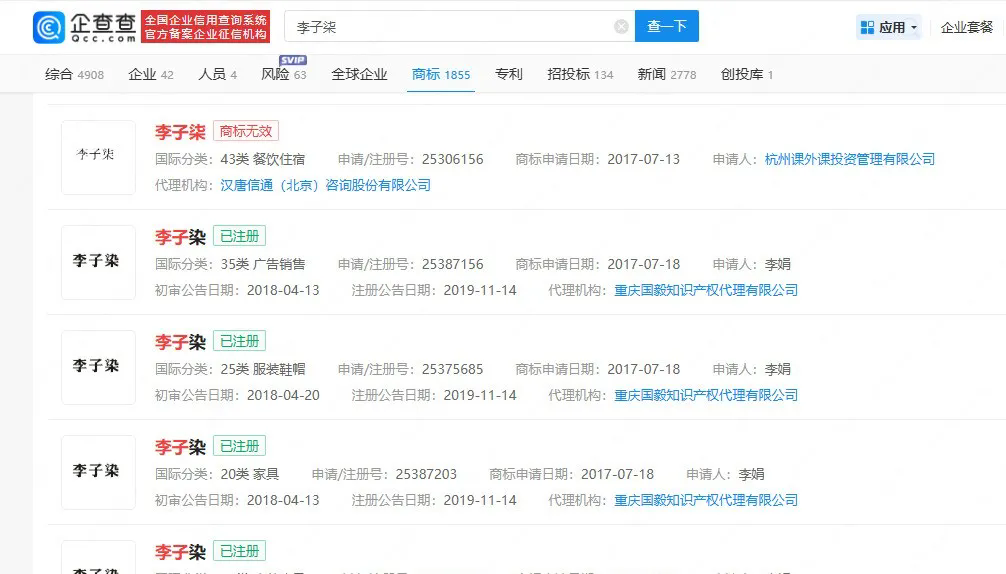Open trademark thumbnail for 20类 家具 entry
Viewport: 1006px width, 574px height.
[x=98, y=473]
